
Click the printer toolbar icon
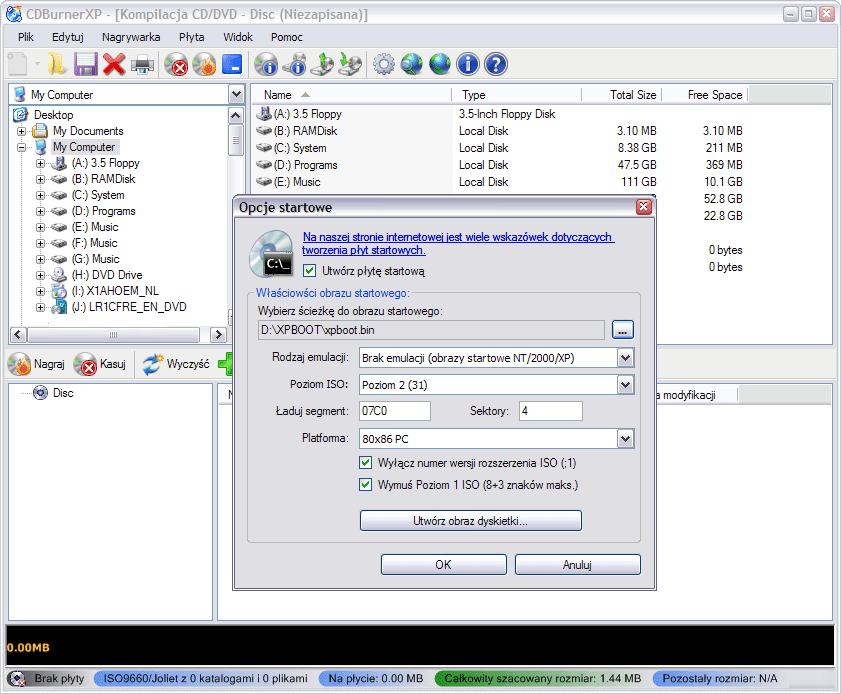tap(142, 64)
